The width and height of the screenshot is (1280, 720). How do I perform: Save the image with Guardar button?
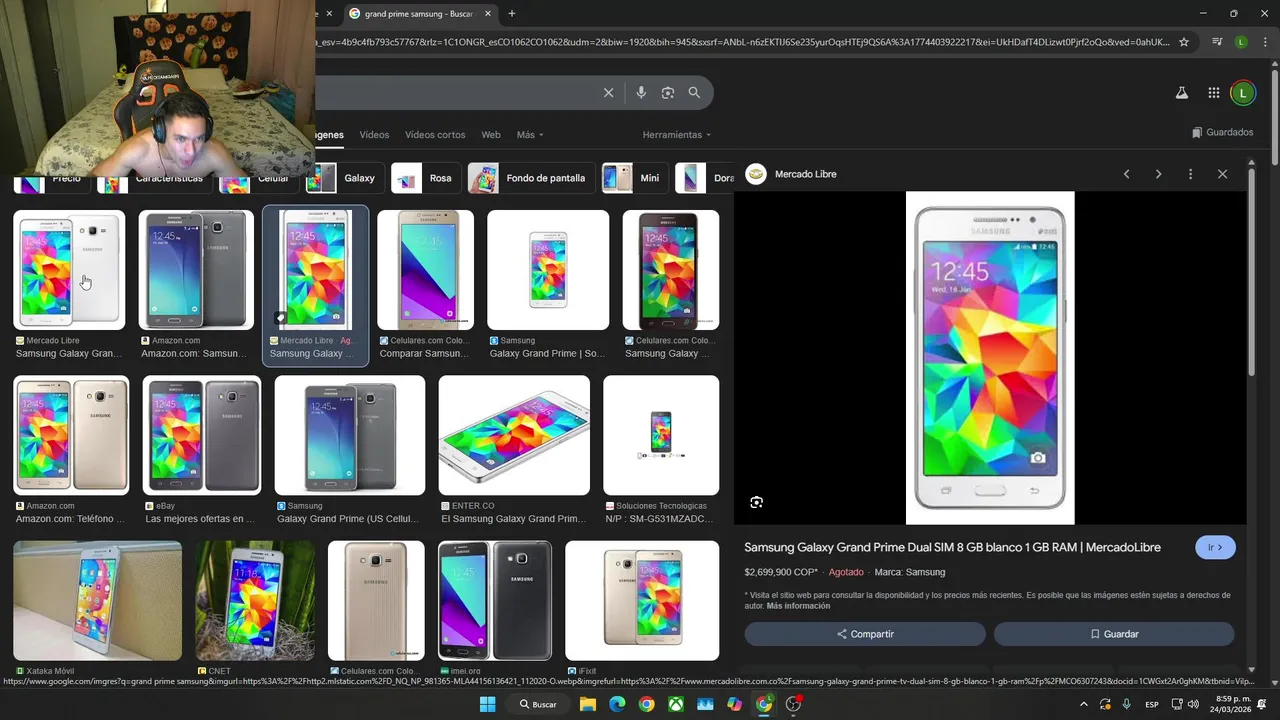pos(1114,634)
